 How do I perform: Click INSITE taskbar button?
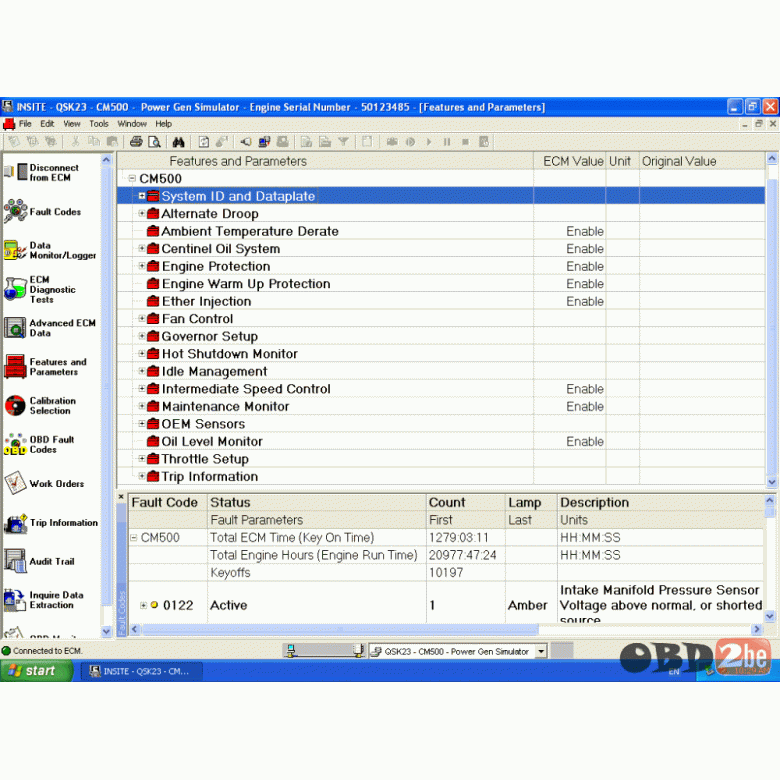[141, 671]
